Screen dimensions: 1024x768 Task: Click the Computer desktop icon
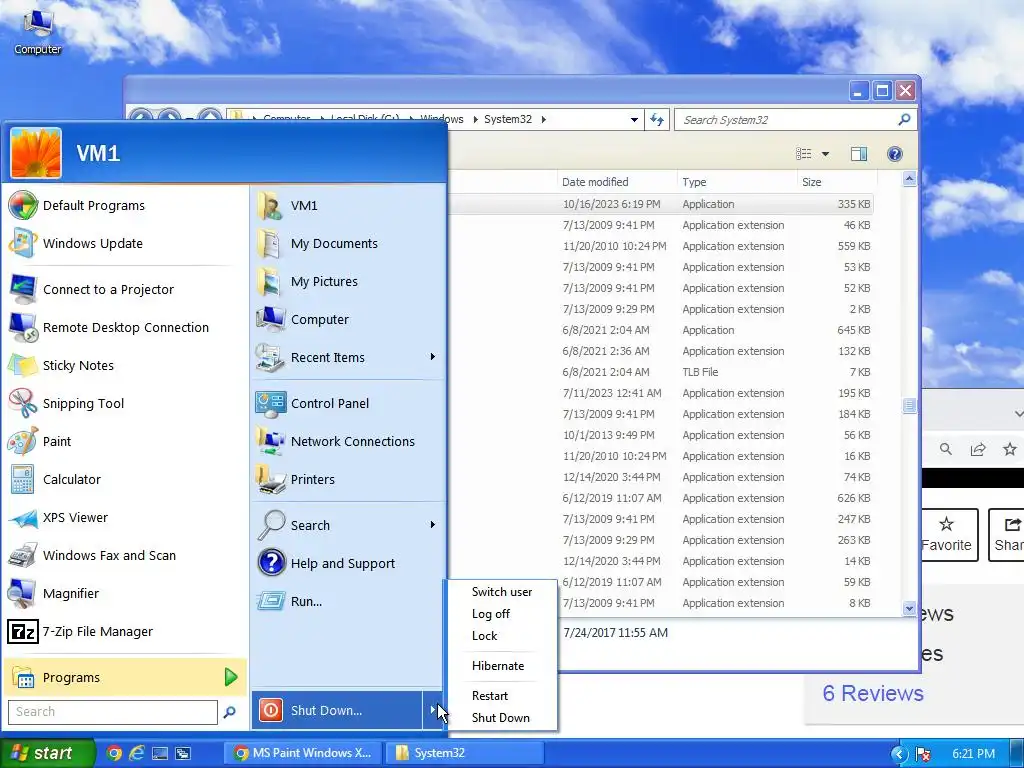(x=37, y=33)
